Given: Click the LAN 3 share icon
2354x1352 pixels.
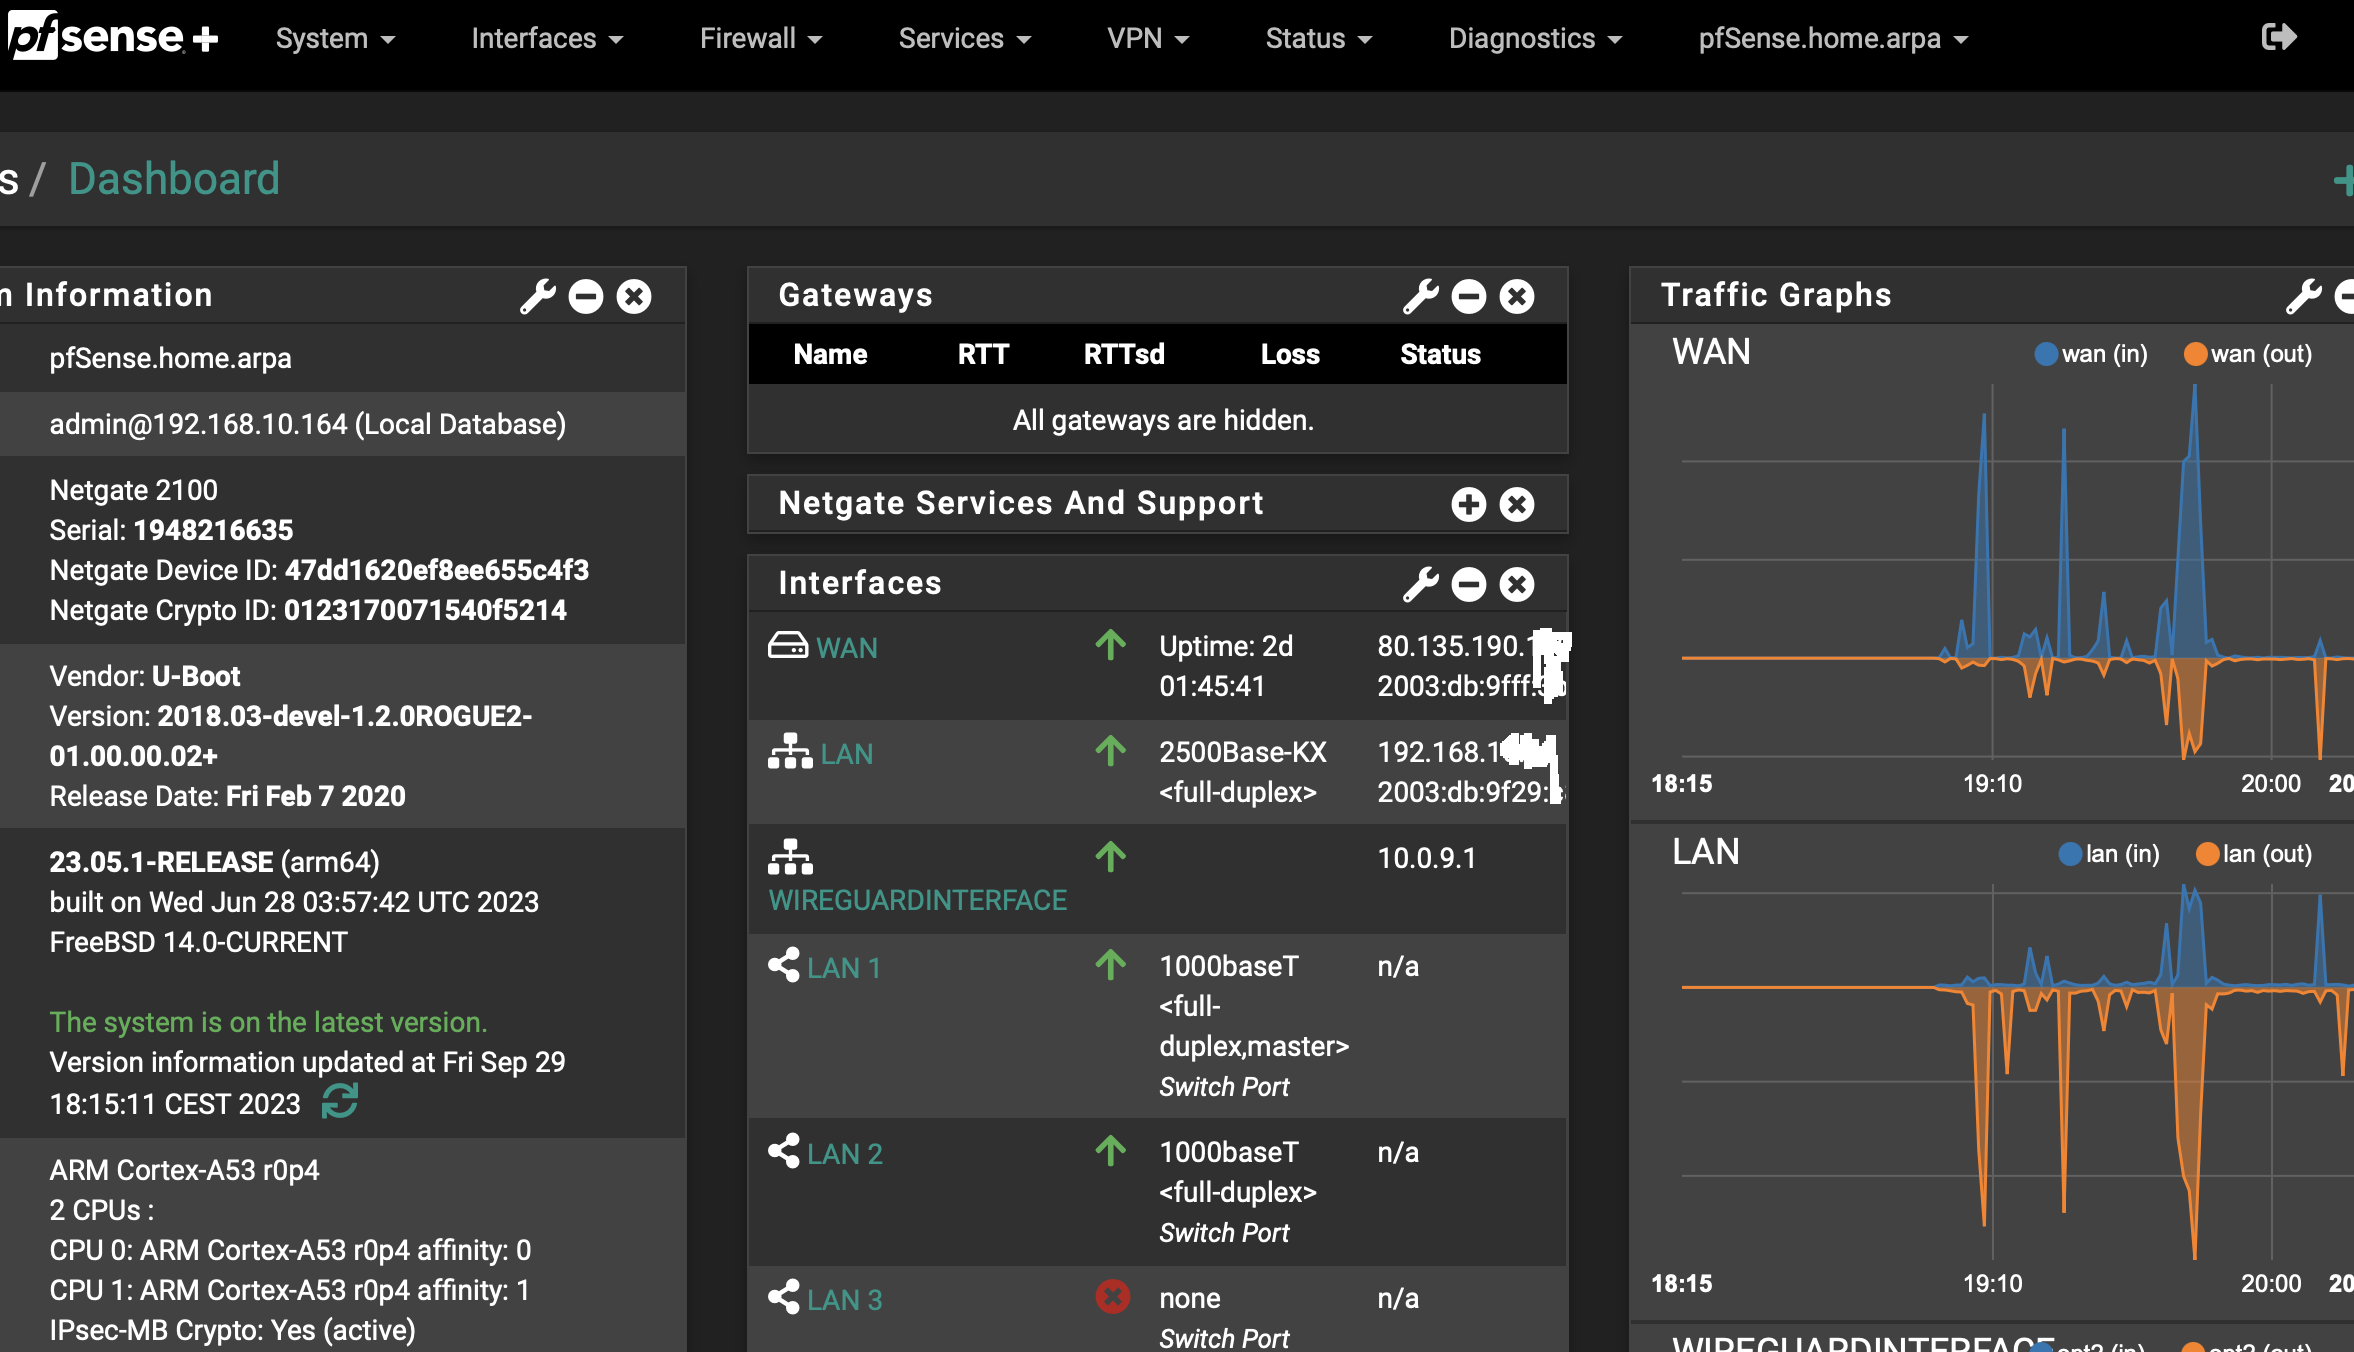Looking at the screenshot, I should 784,1298.
